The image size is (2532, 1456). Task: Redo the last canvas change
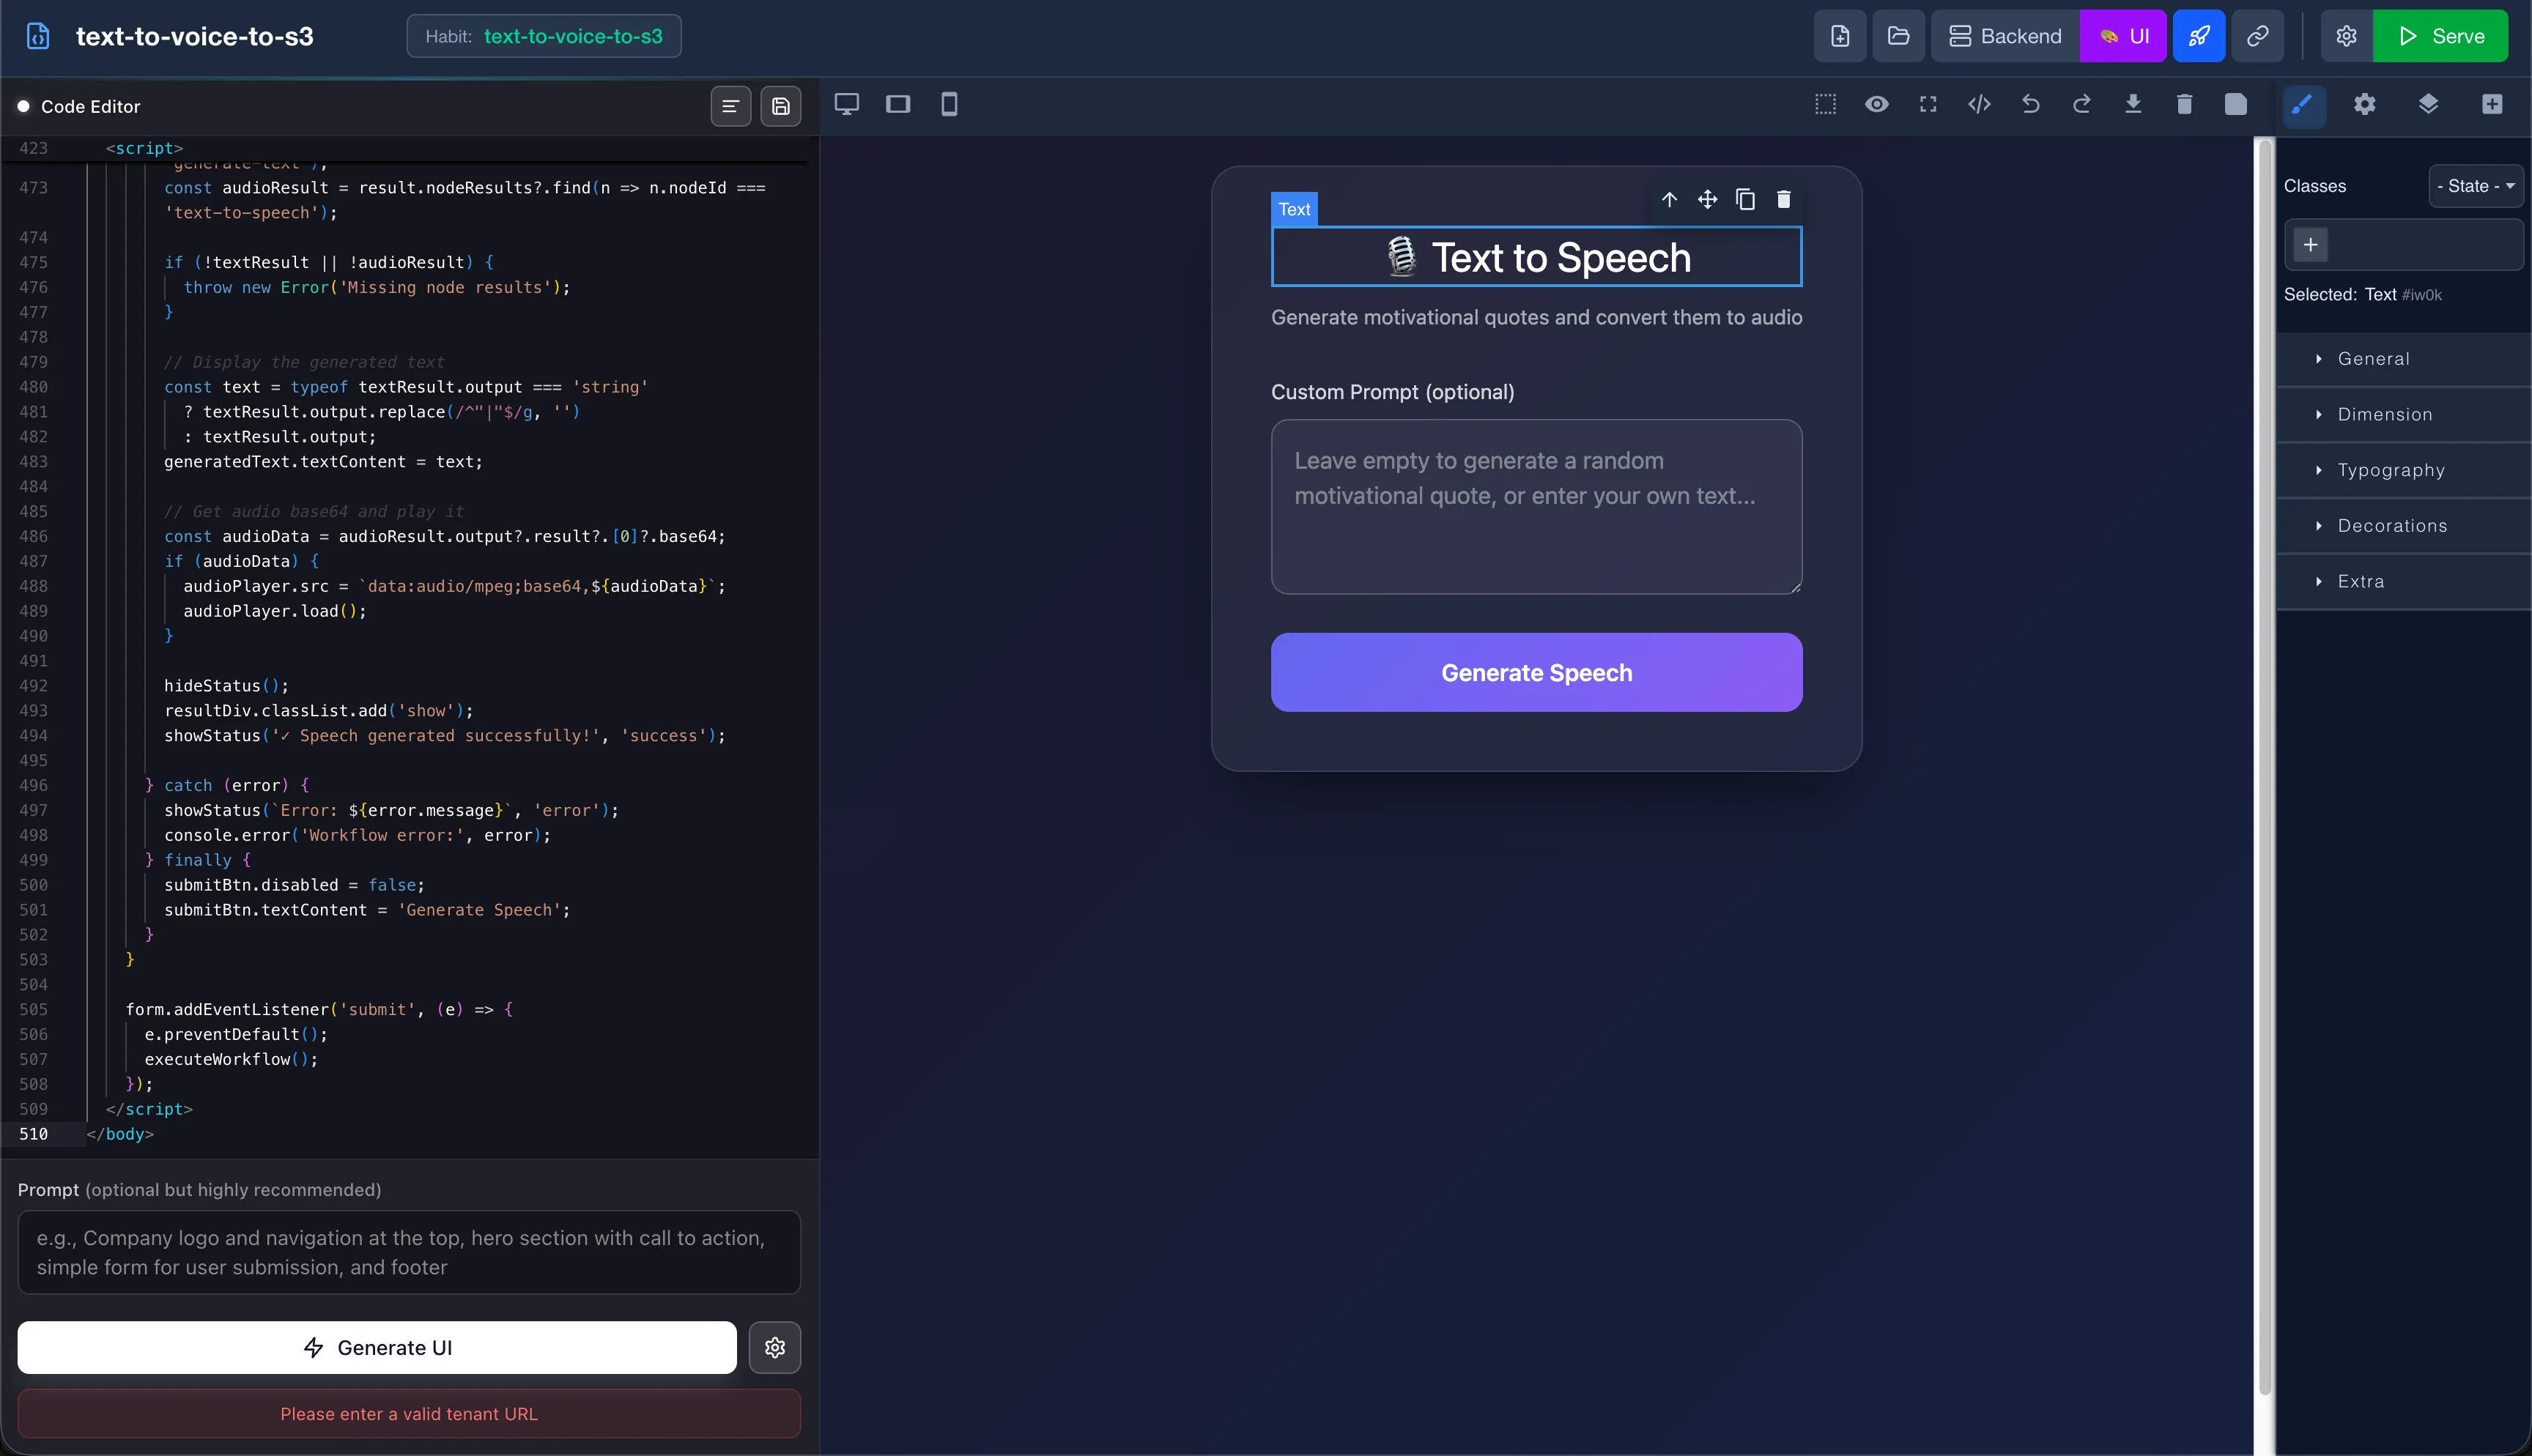[2082, 104]
